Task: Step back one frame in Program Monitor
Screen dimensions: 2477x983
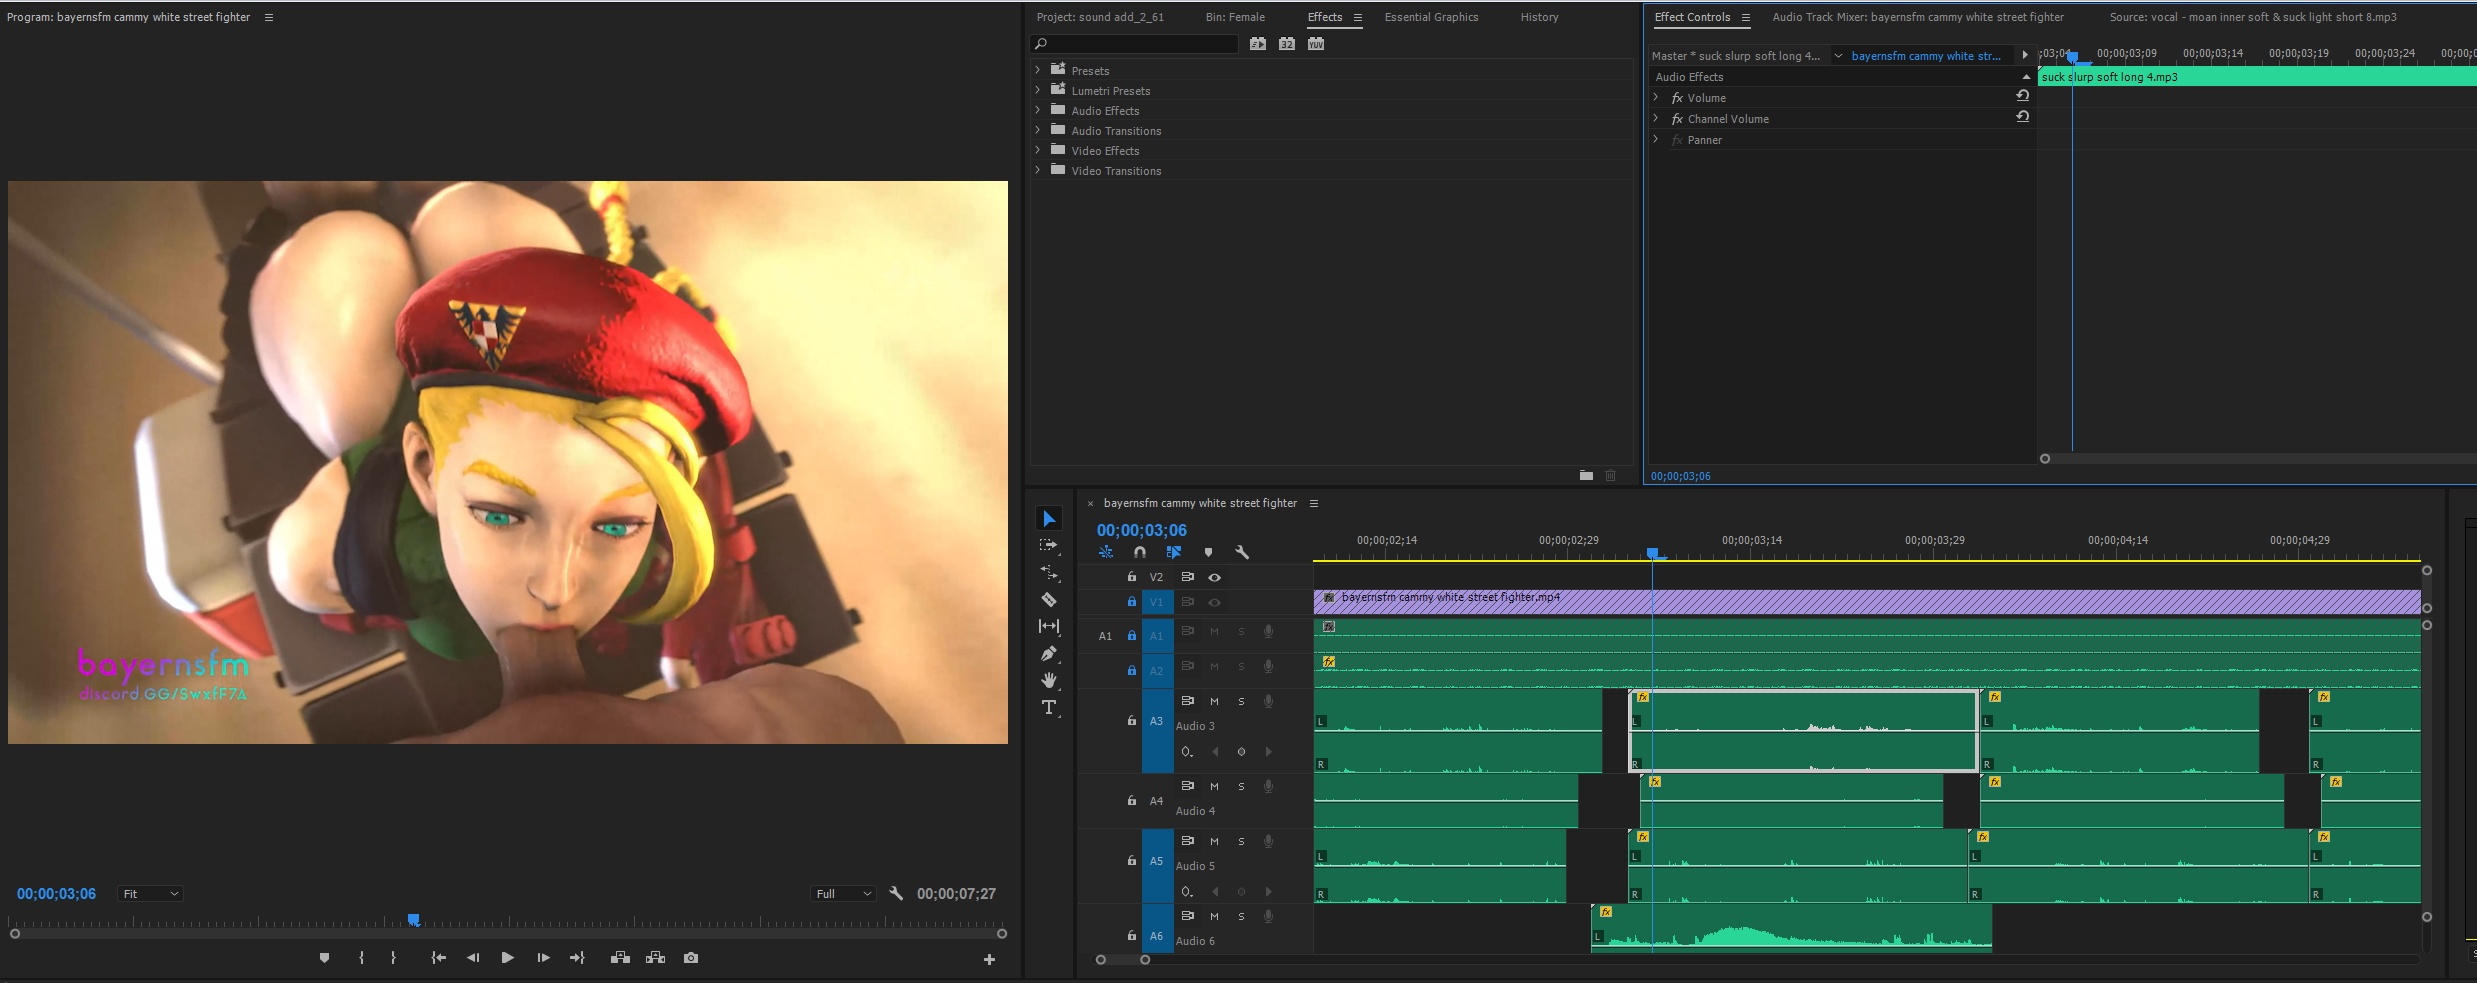Action: pyautogui.click(x=473, y=958)
